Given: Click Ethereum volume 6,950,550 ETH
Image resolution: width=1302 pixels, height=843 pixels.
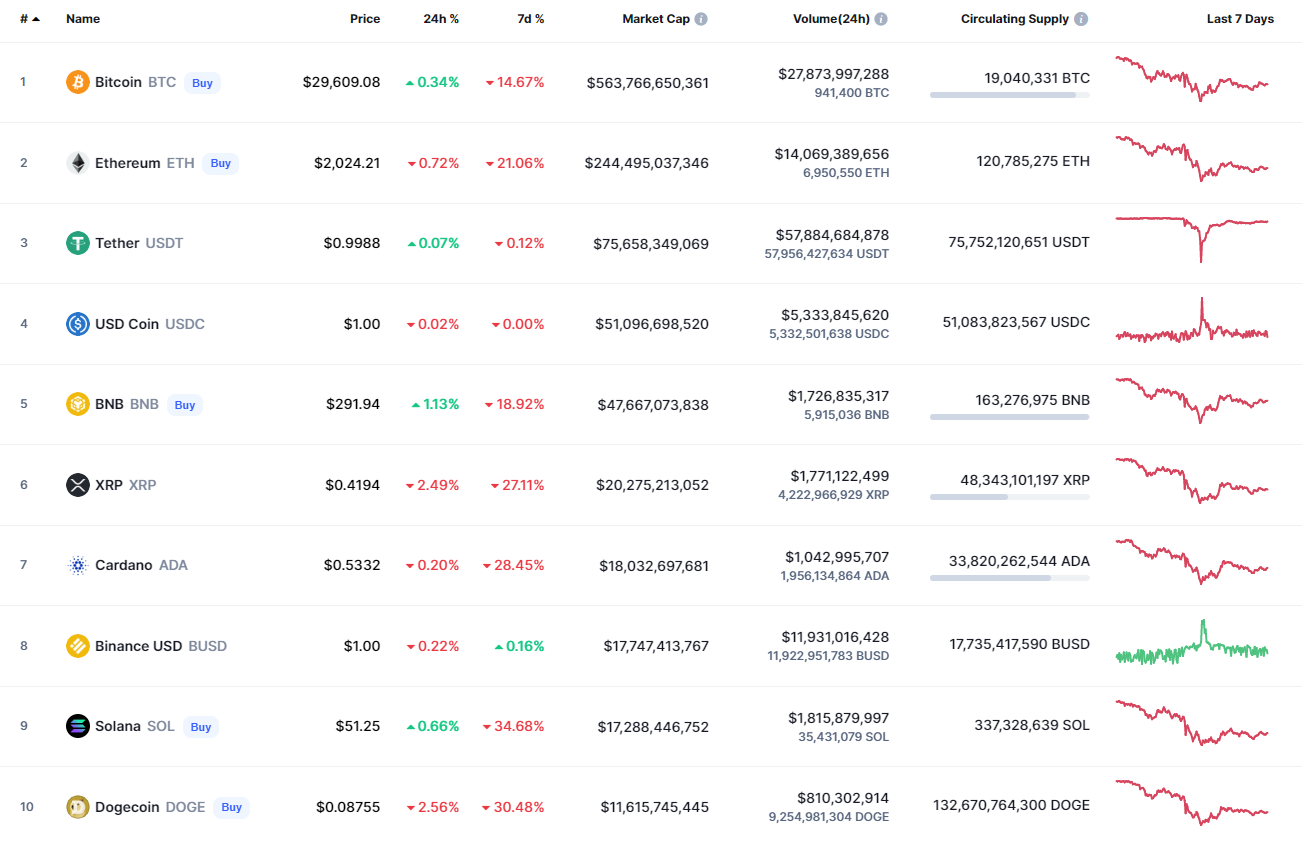Looking at the screenshot, I should click(x=846, y=173).
